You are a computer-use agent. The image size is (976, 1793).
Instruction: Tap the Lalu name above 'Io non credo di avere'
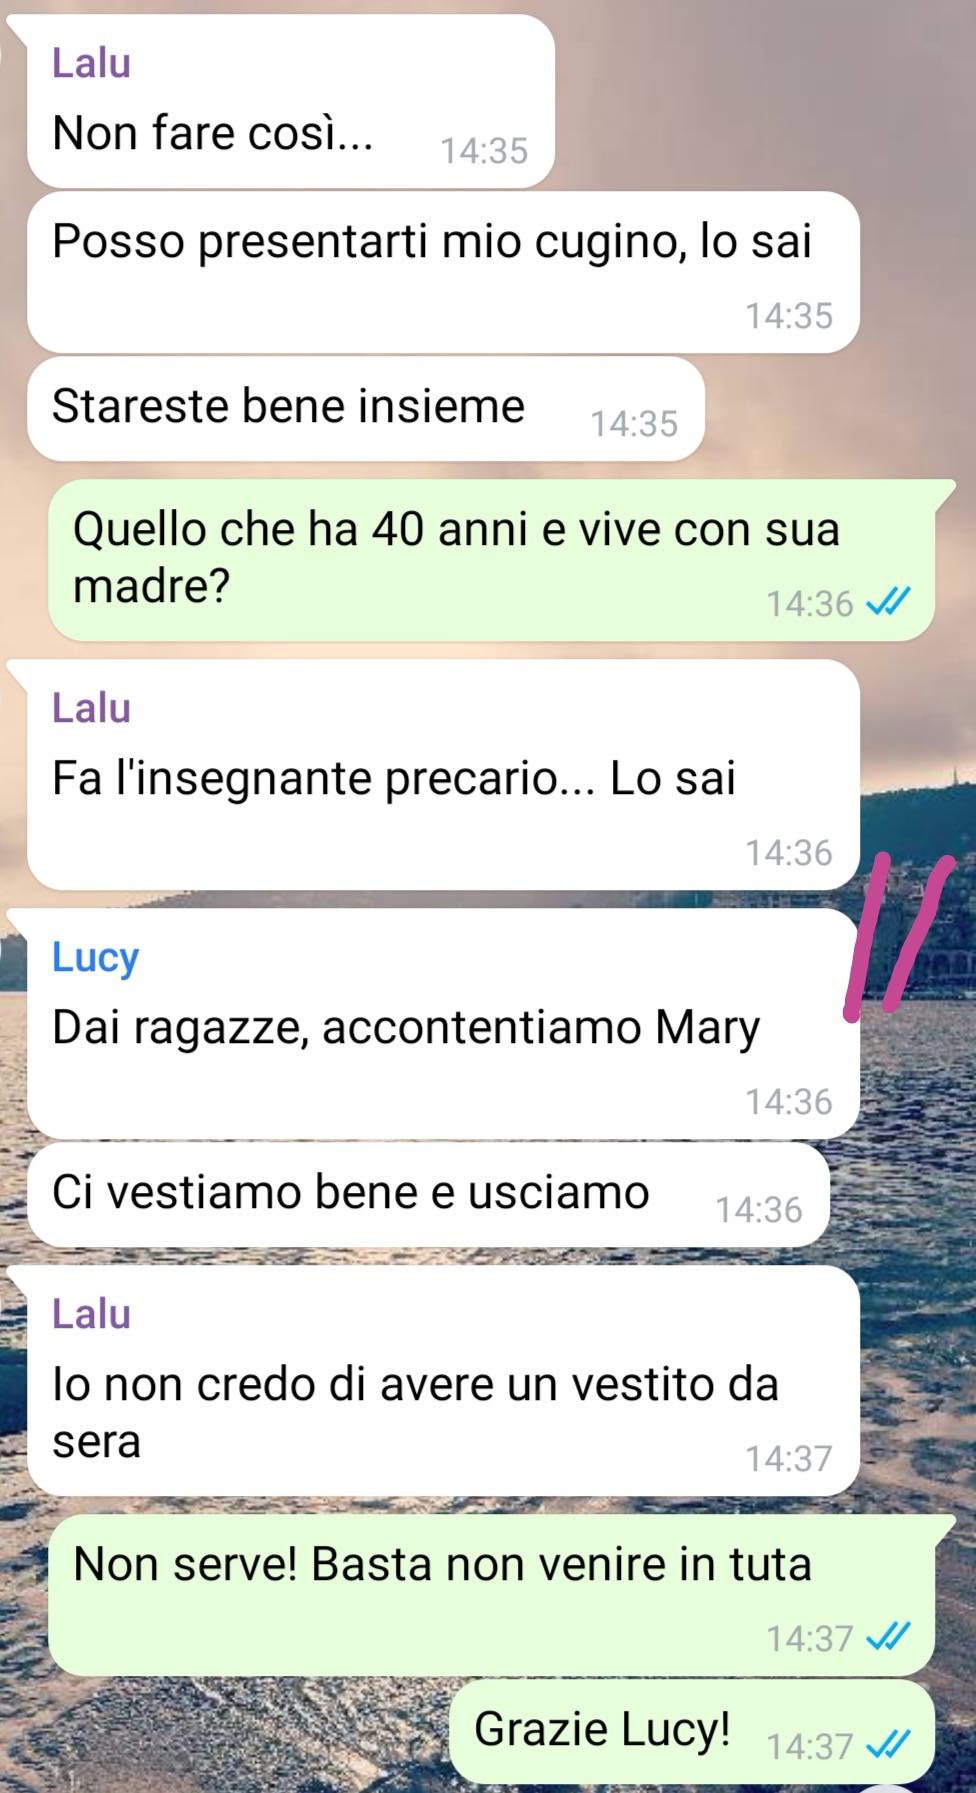[91, 1313]
